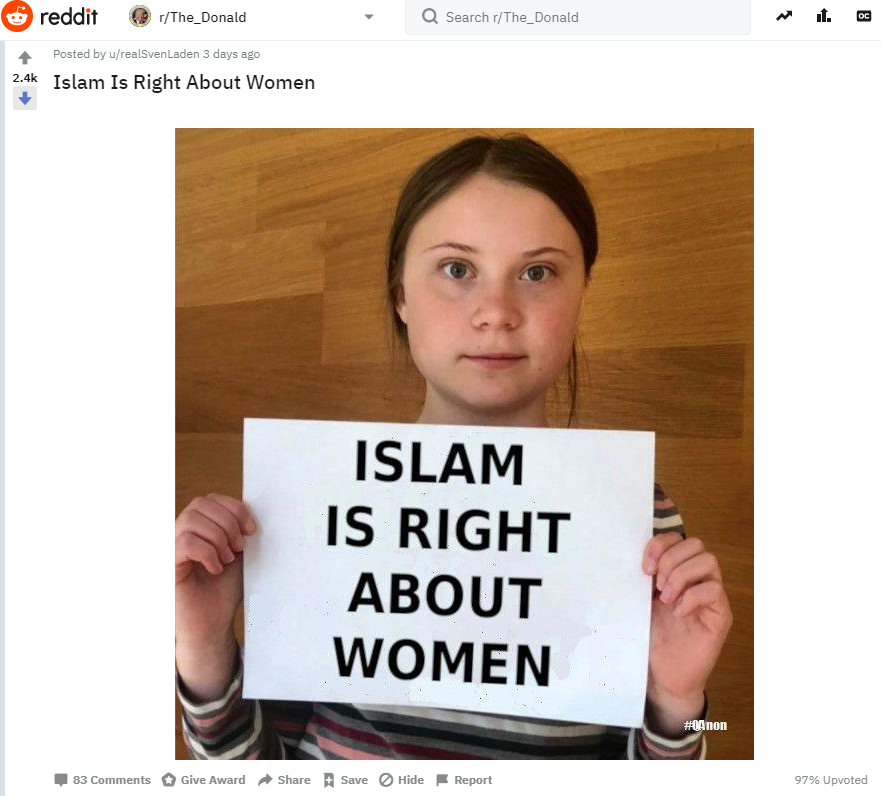Screen dimensions: 881x796
Task: Open the Reddit home logo
Action: pos(50,17)
